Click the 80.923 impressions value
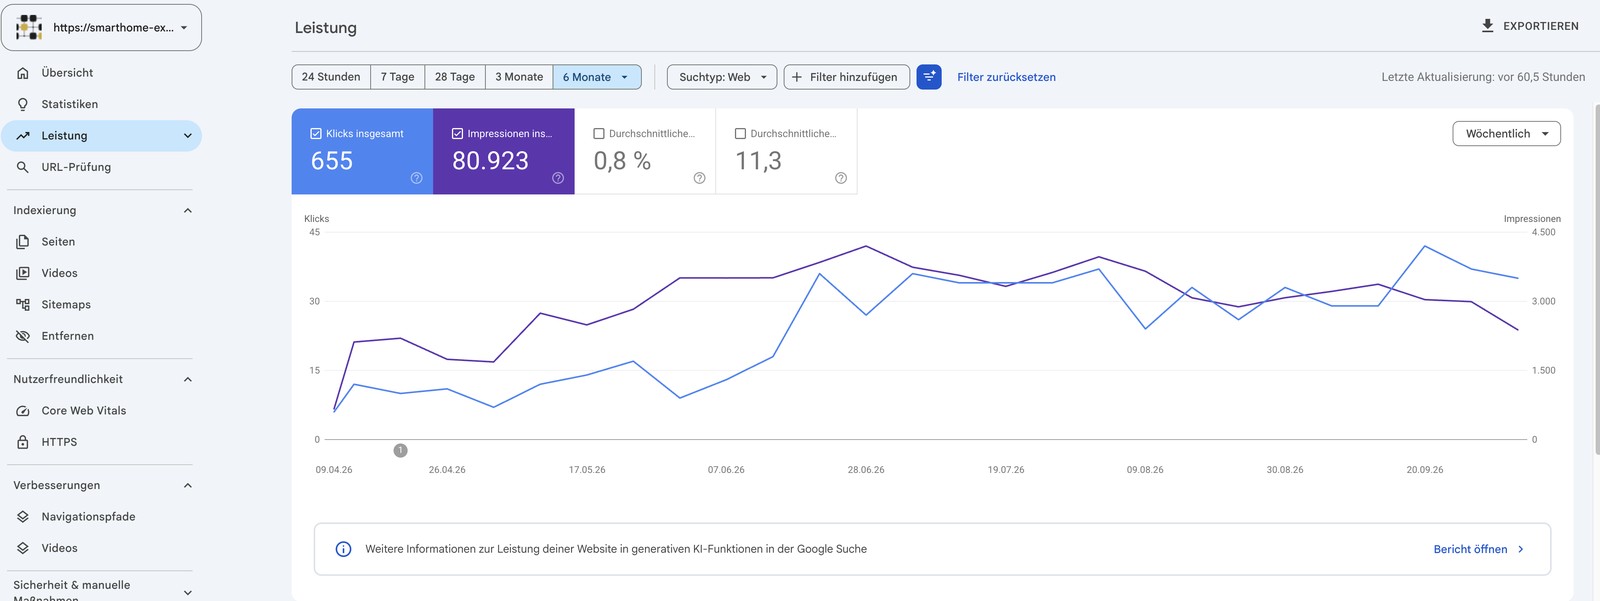The image size is (1600, 601). point(490,161)
